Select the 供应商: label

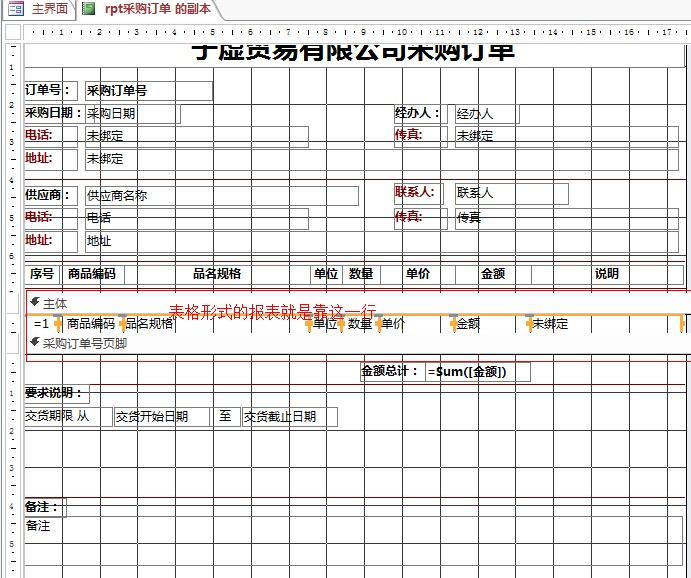[51, 195]
